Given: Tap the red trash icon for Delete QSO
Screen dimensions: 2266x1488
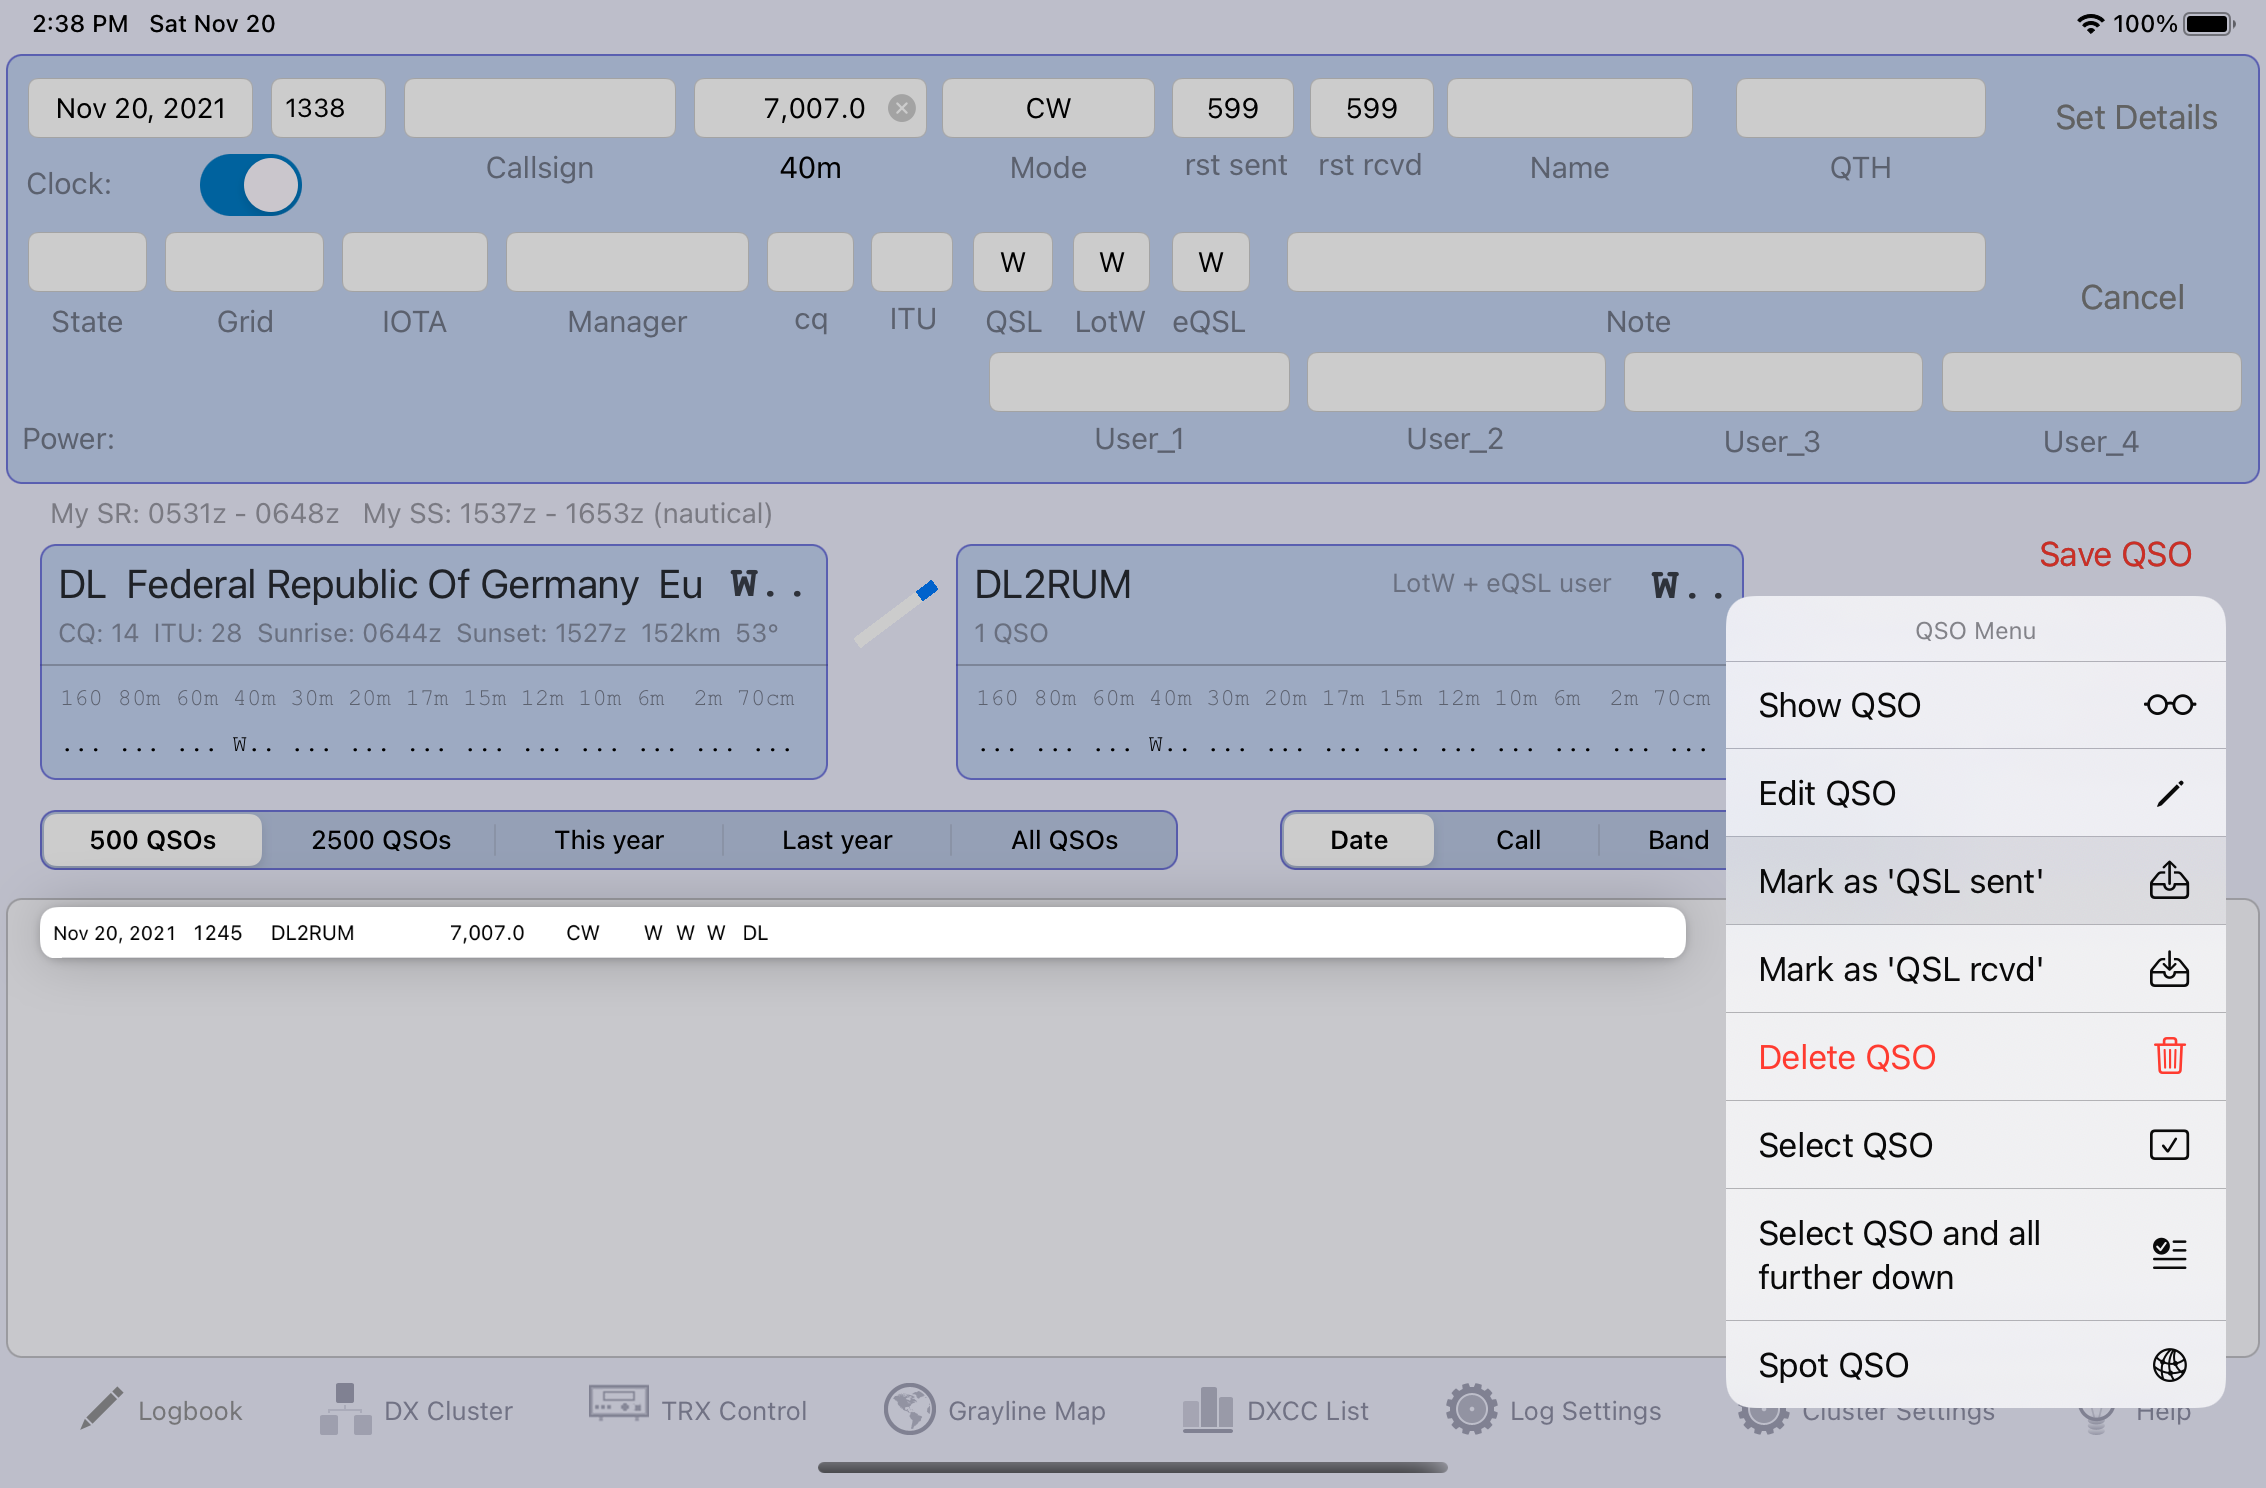Looking at the screenshot, I should [x=2169, y=1056].
